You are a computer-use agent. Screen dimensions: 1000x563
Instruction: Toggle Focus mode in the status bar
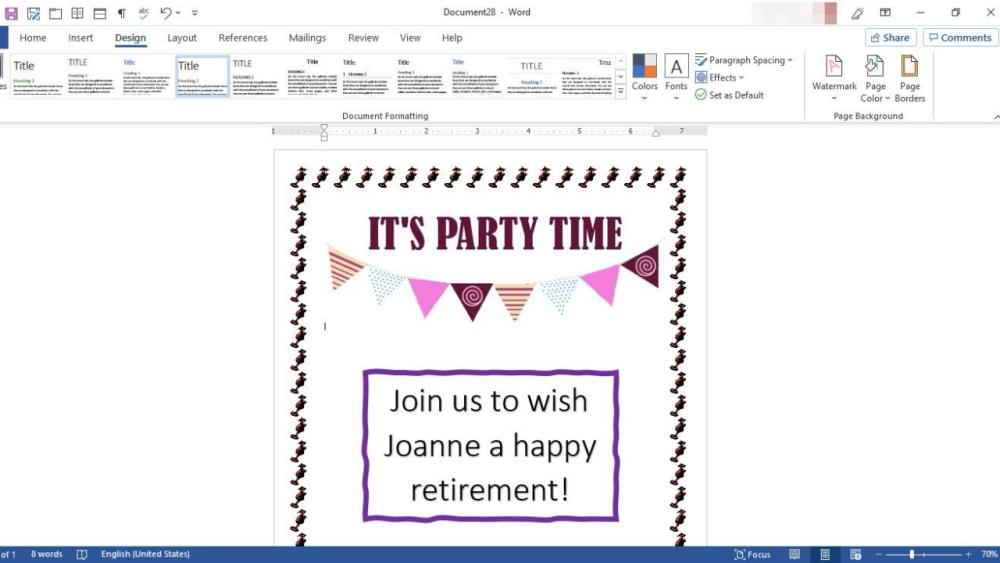752,554
